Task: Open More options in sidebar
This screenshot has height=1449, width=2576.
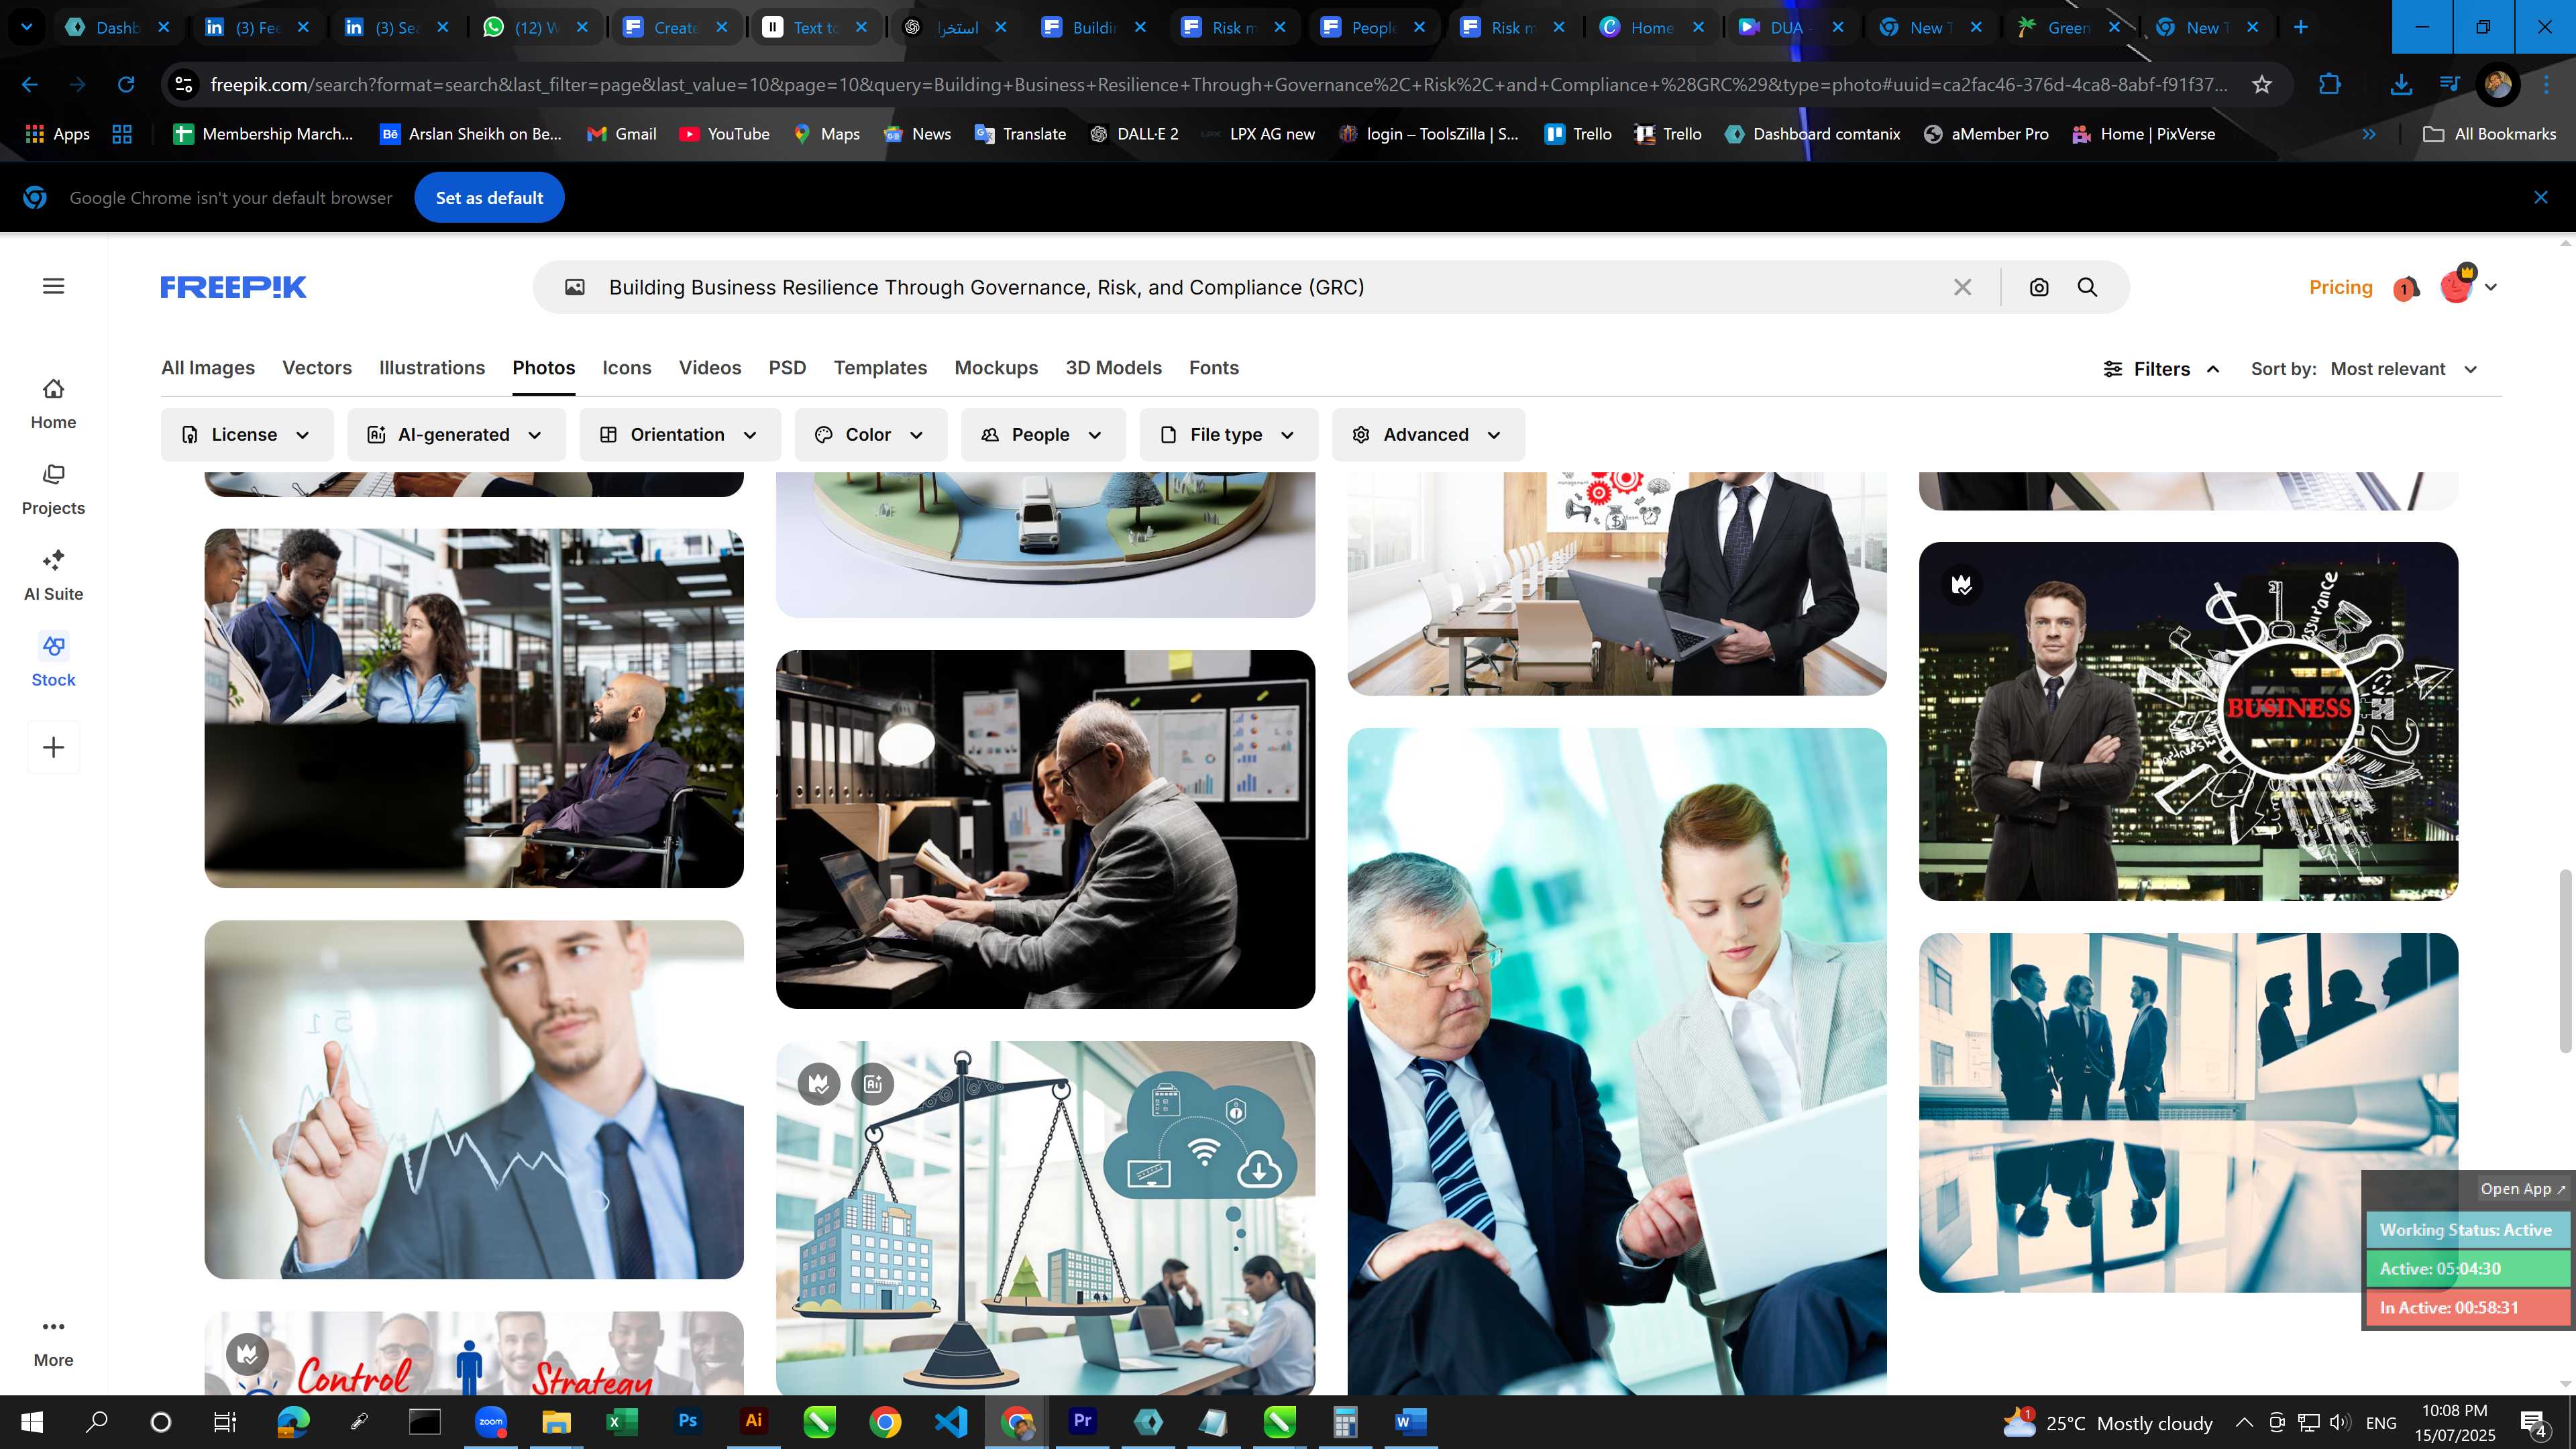Action: click(x=53, y=1342)
